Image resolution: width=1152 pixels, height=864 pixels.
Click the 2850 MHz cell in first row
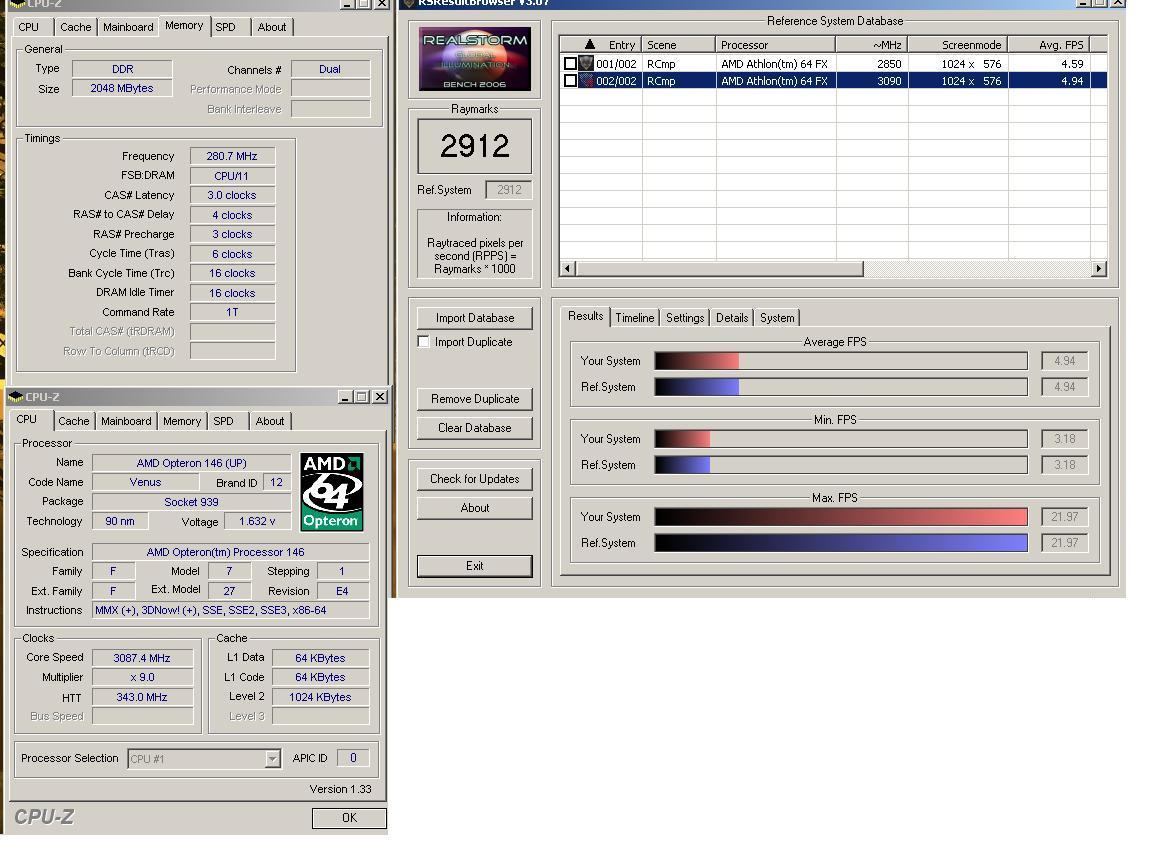[872, 64]
